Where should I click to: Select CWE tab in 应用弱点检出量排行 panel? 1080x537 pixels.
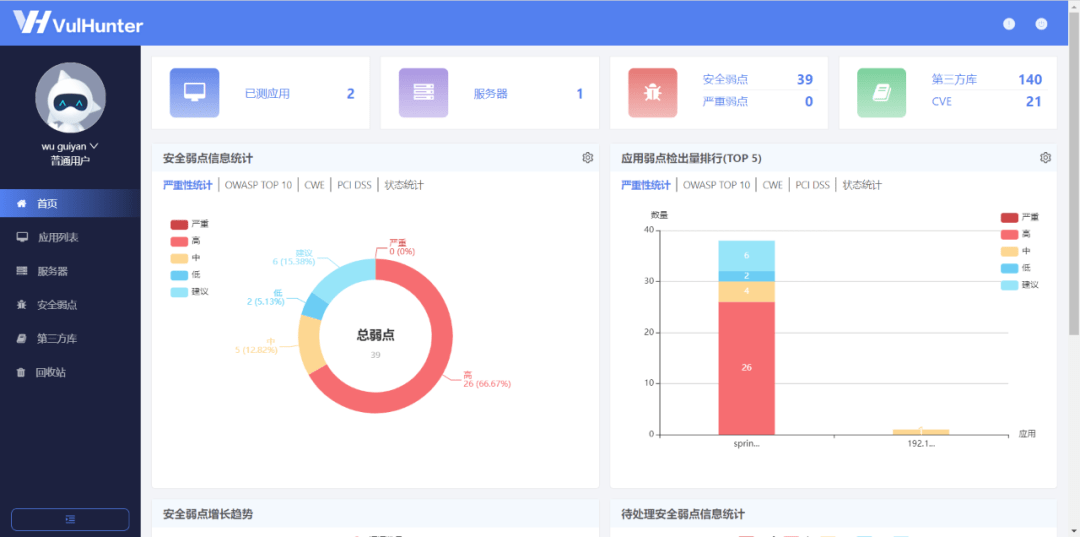click(x=772, y=185)
